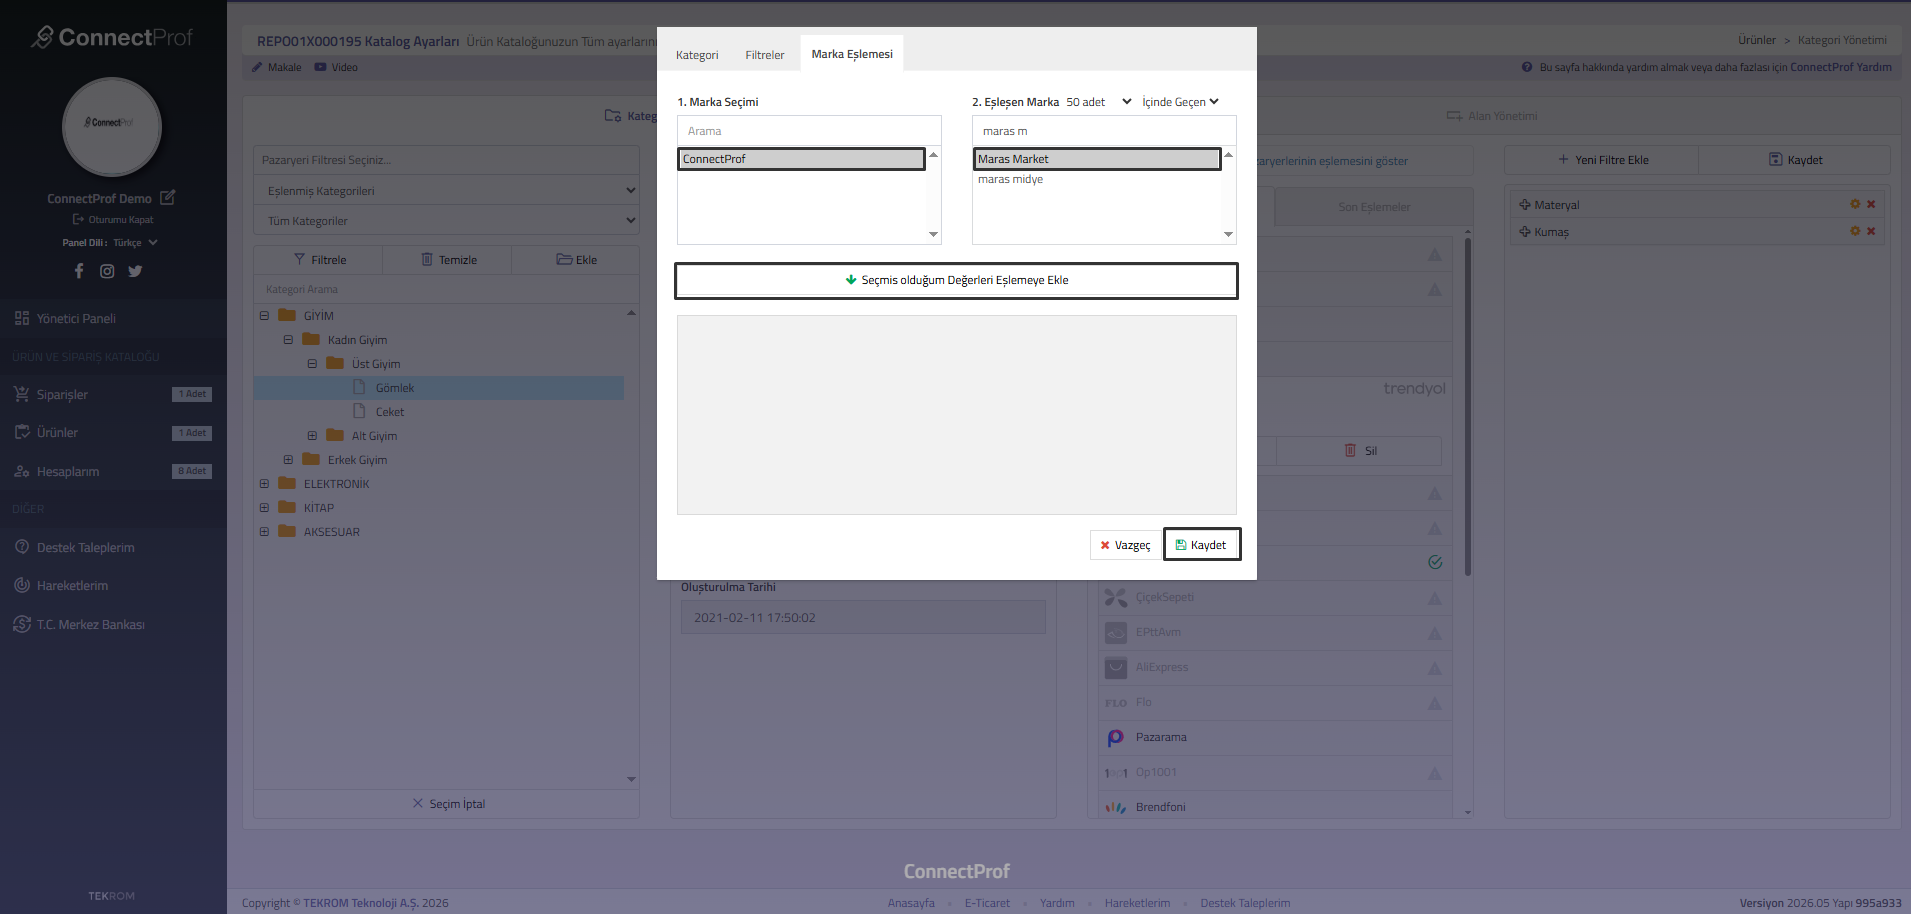Switch to the Kategori tab in the dialog

697,55
